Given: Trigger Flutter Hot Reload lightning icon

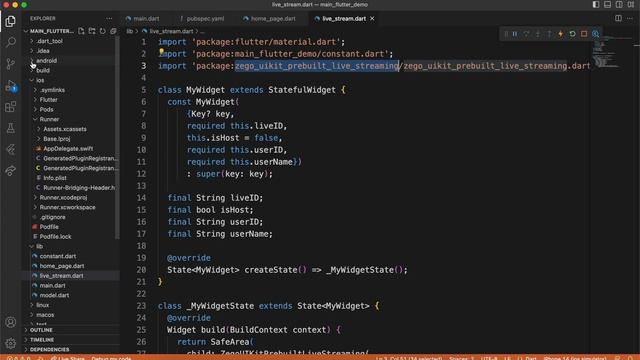Looking at the screenshot, I should click(561, 34).
